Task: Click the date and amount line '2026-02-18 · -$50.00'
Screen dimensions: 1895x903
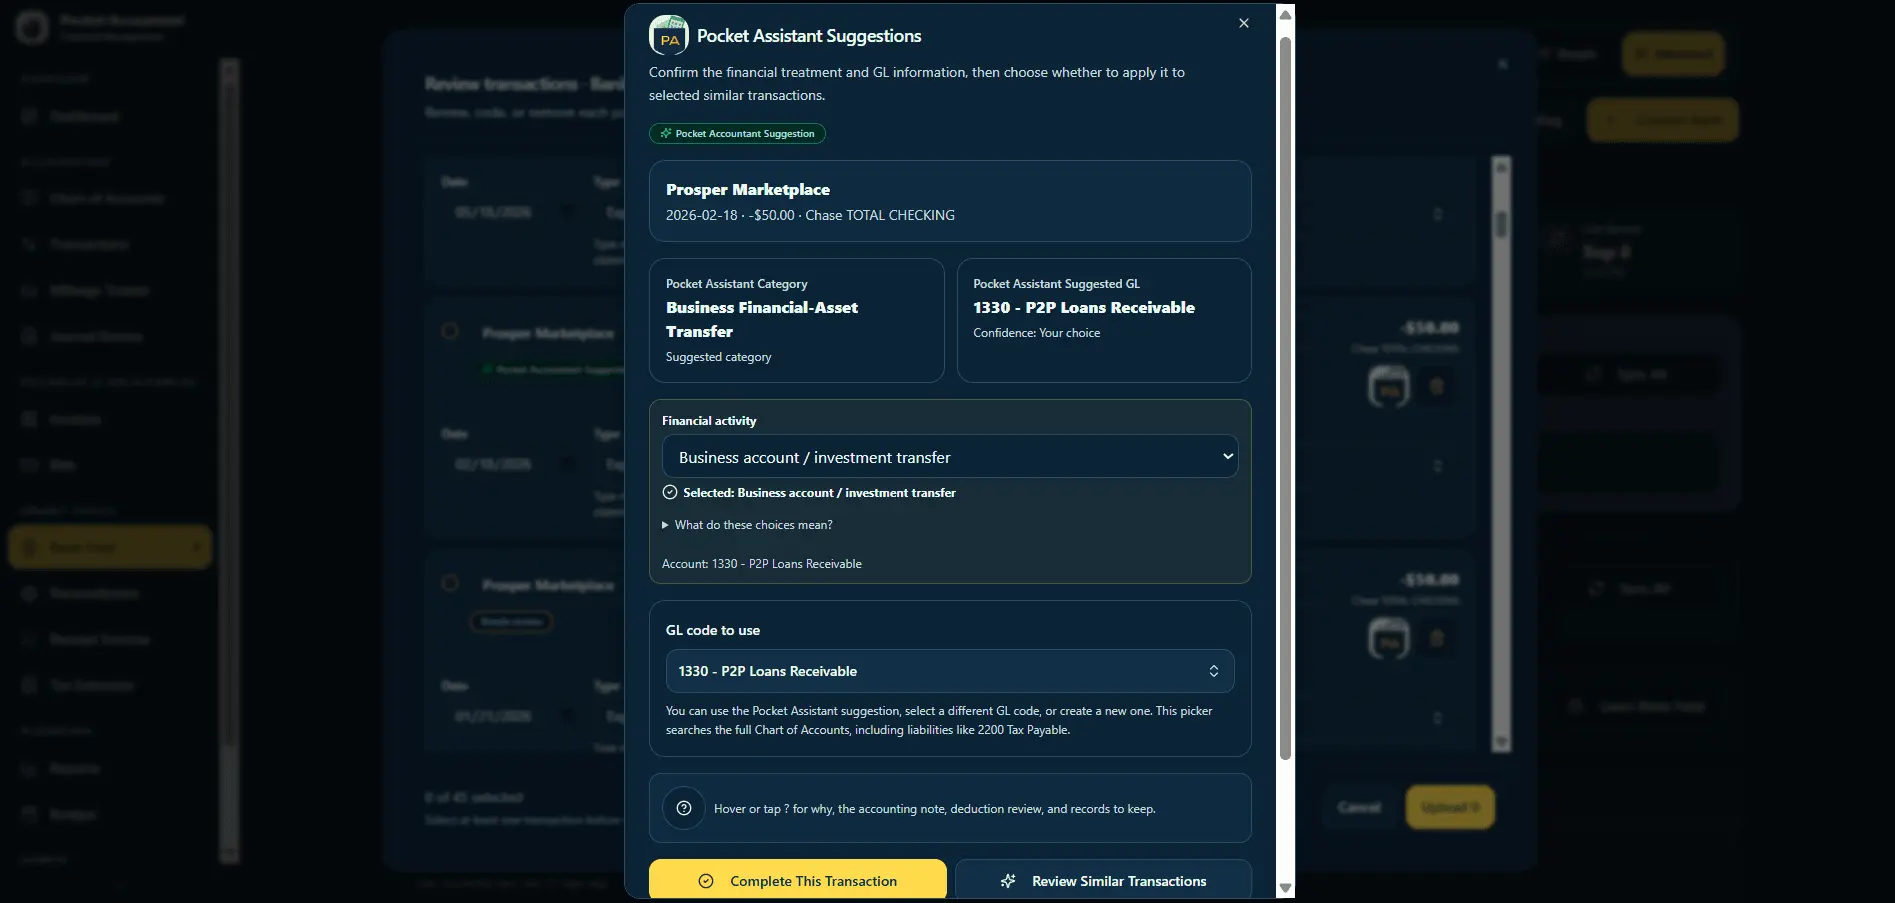Action: point(730,215)
